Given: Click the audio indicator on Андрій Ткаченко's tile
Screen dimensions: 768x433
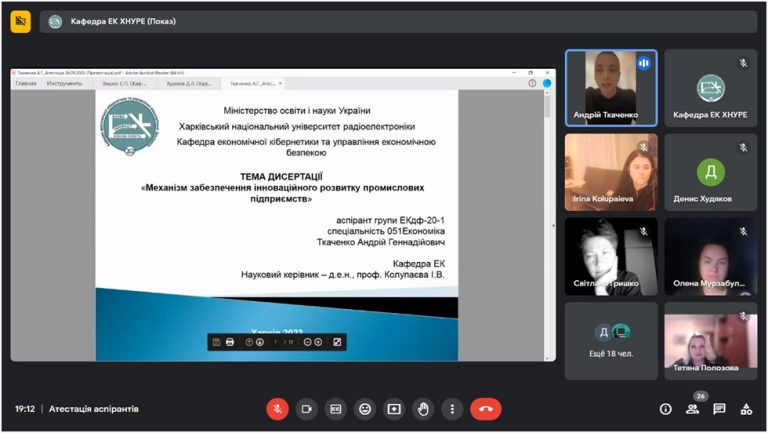Looking at the screenshot, I should 644,63.
